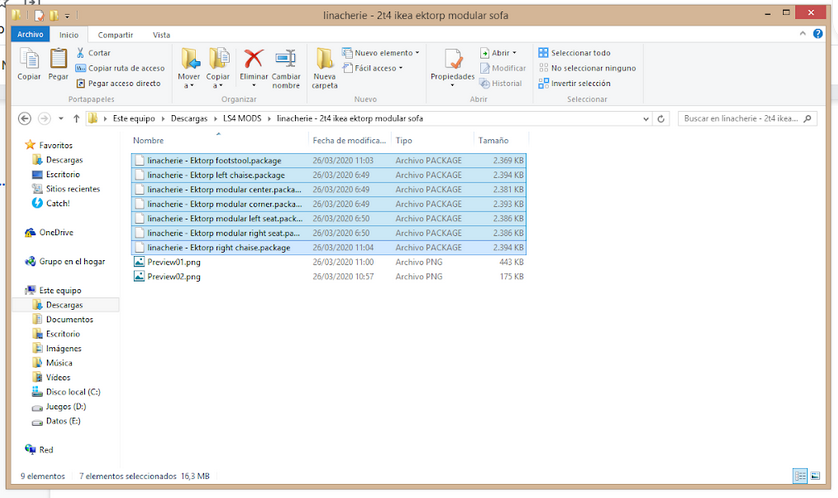
Task: Select Ektorp modular corner package file
Action: point(328,204)
